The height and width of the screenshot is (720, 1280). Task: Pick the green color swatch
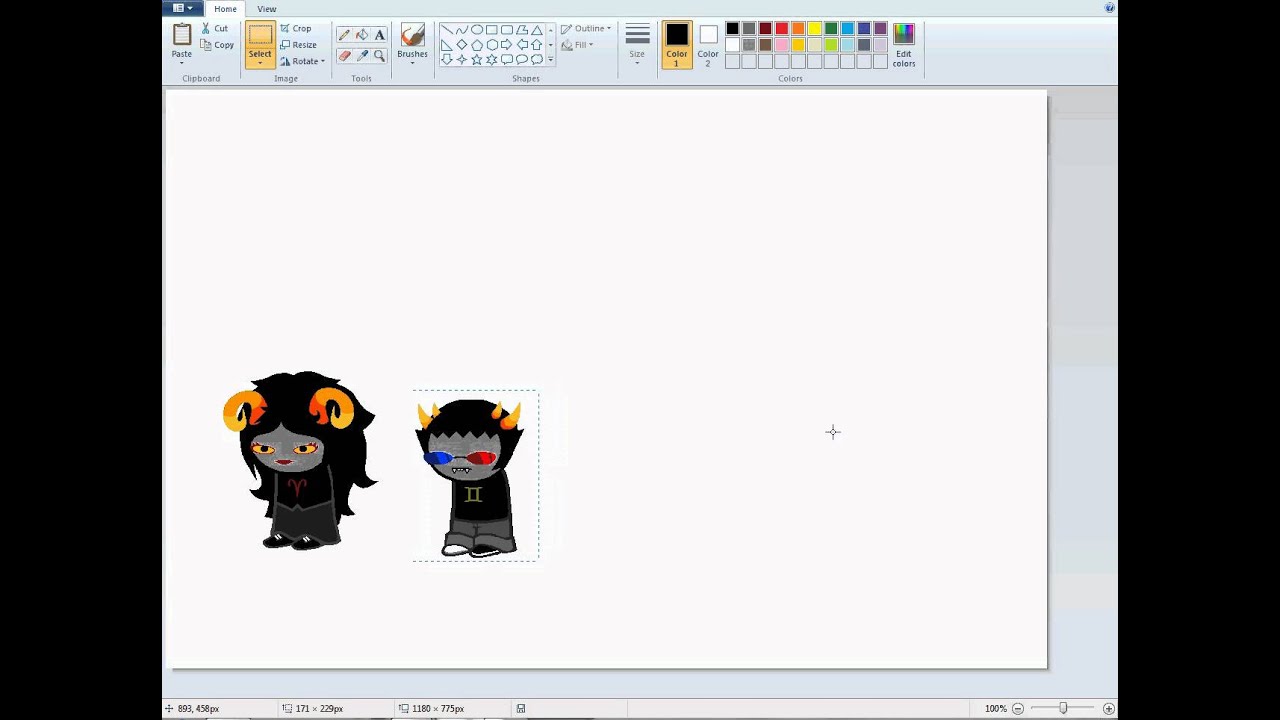pyautogui.click(x=831, y=29)
